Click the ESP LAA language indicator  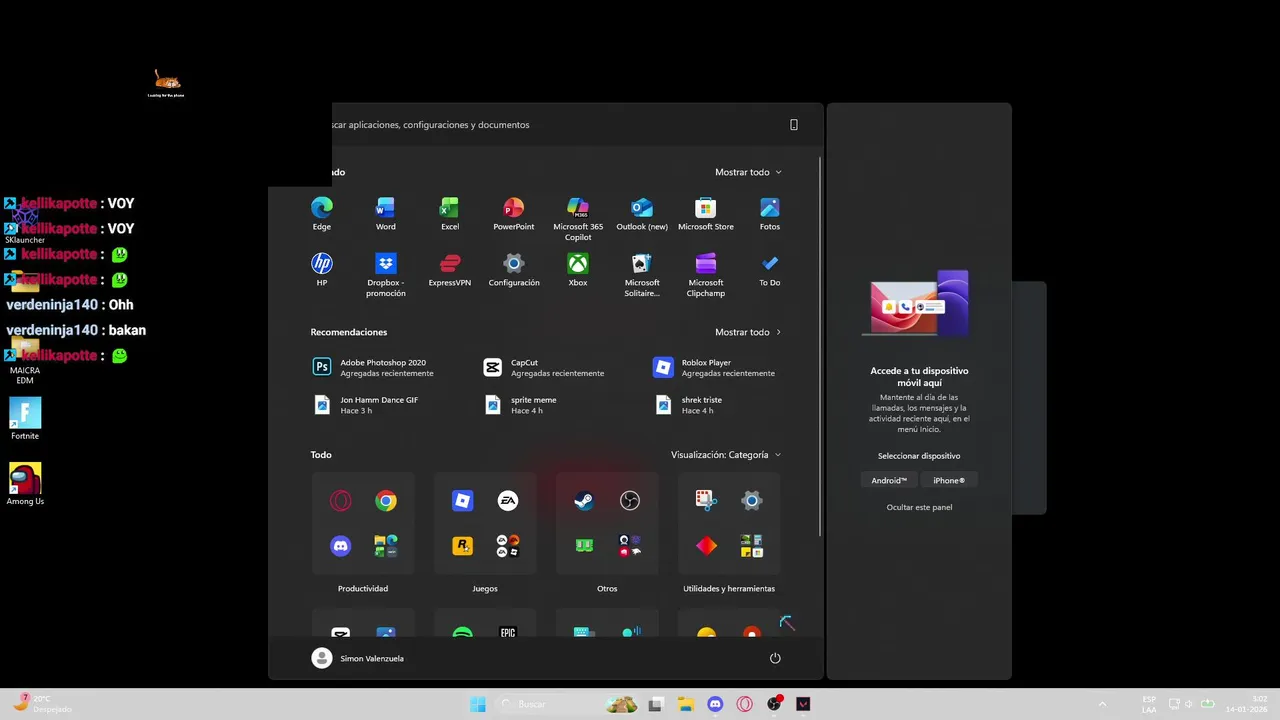[x=1150, y=704]
